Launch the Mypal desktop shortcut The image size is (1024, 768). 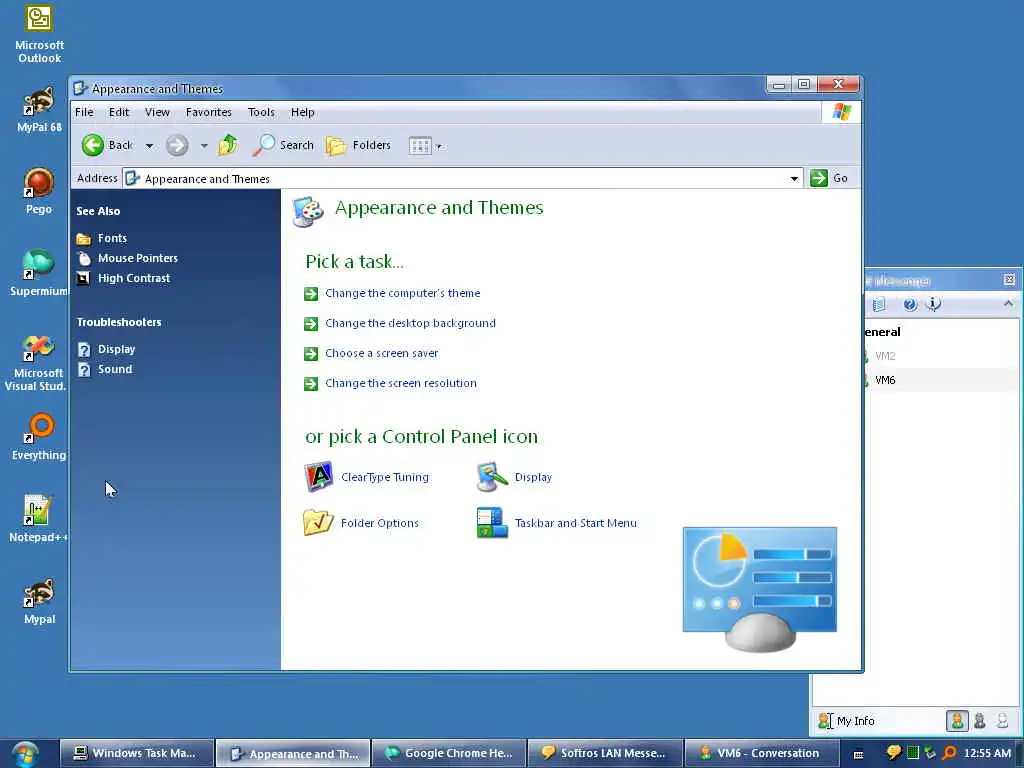coord(39,601)
